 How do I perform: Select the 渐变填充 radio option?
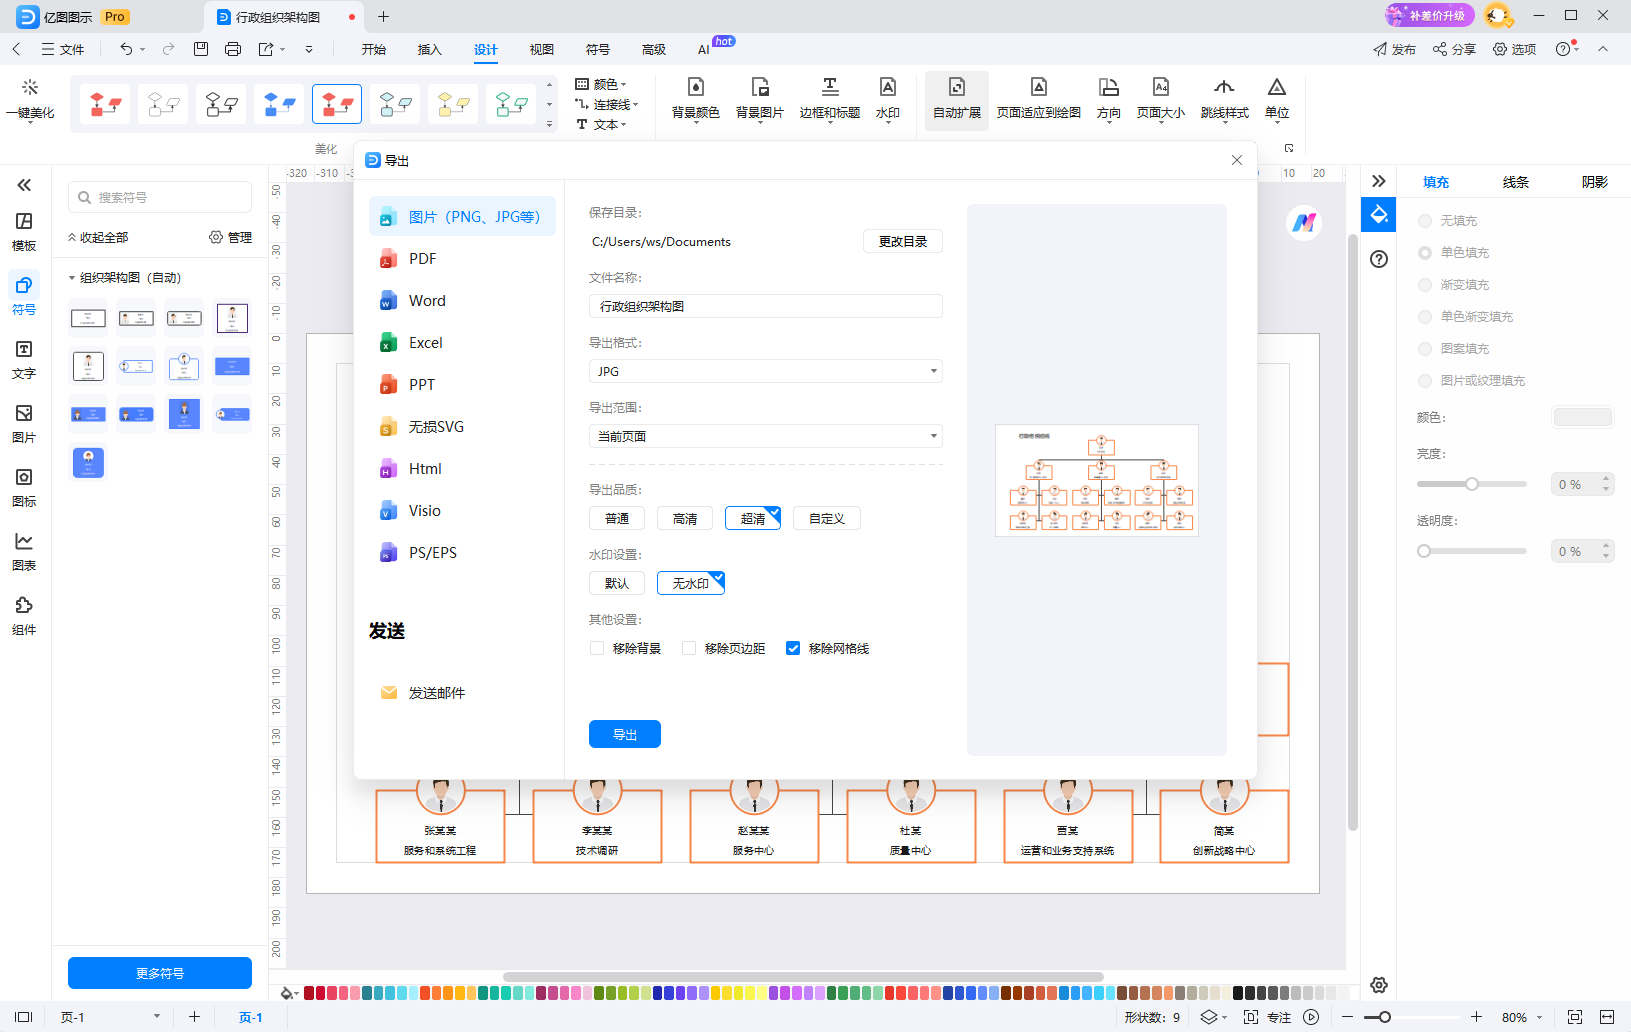click(1425, 285)
